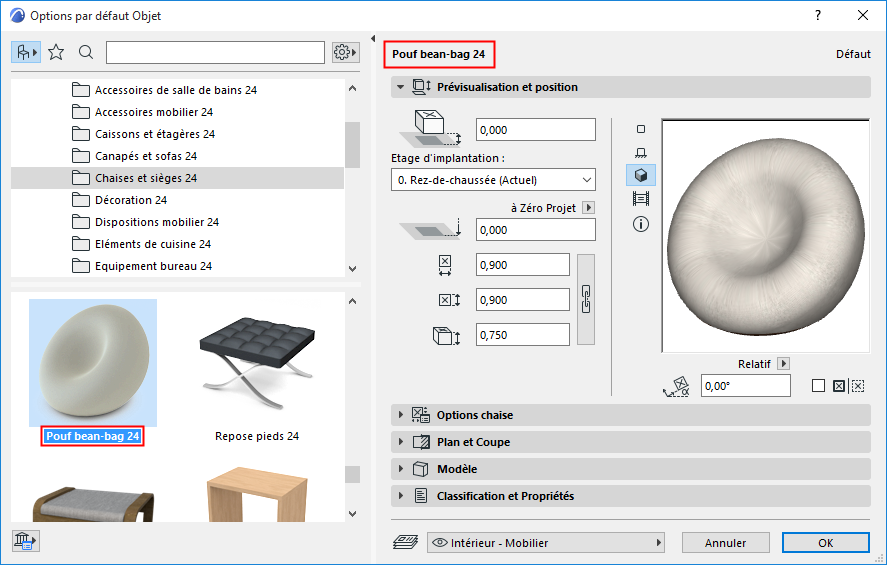Expand the Plan et Coupe panel
The image size is (887, 565).
[x=631, y=442]
